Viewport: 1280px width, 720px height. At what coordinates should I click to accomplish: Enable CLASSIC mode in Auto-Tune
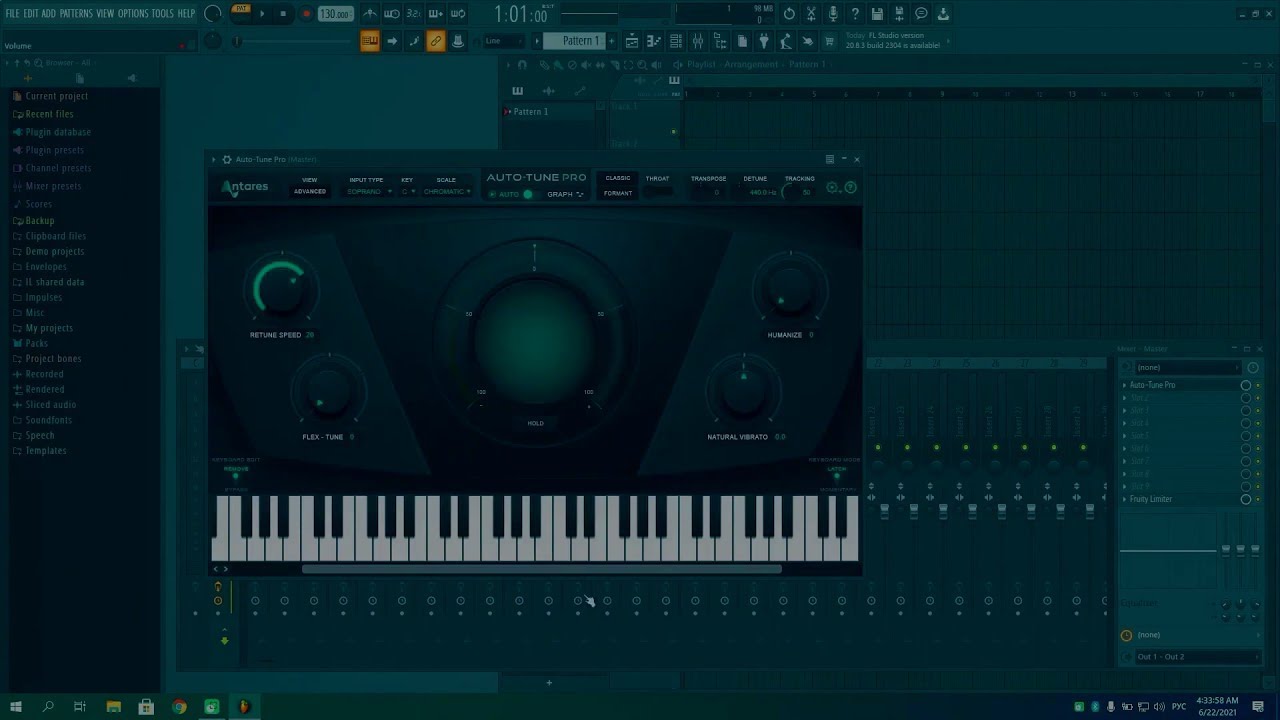click(618, 178)
